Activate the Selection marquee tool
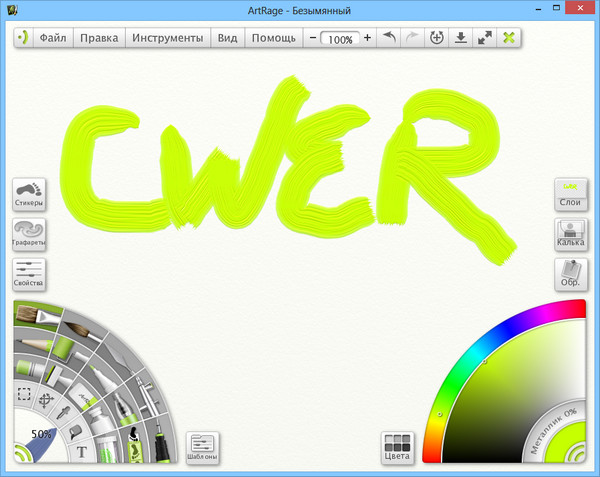Viewport: 600px width, 477px height. tap(23, 394)
